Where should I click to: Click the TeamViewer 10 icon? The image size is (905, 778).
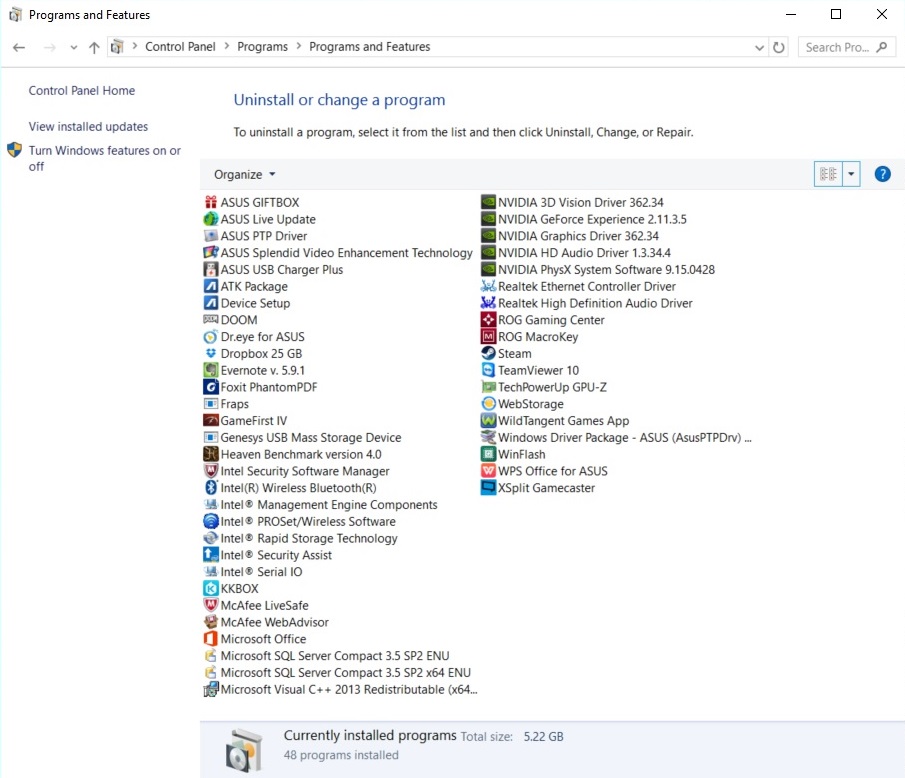(x=488, y=371)
